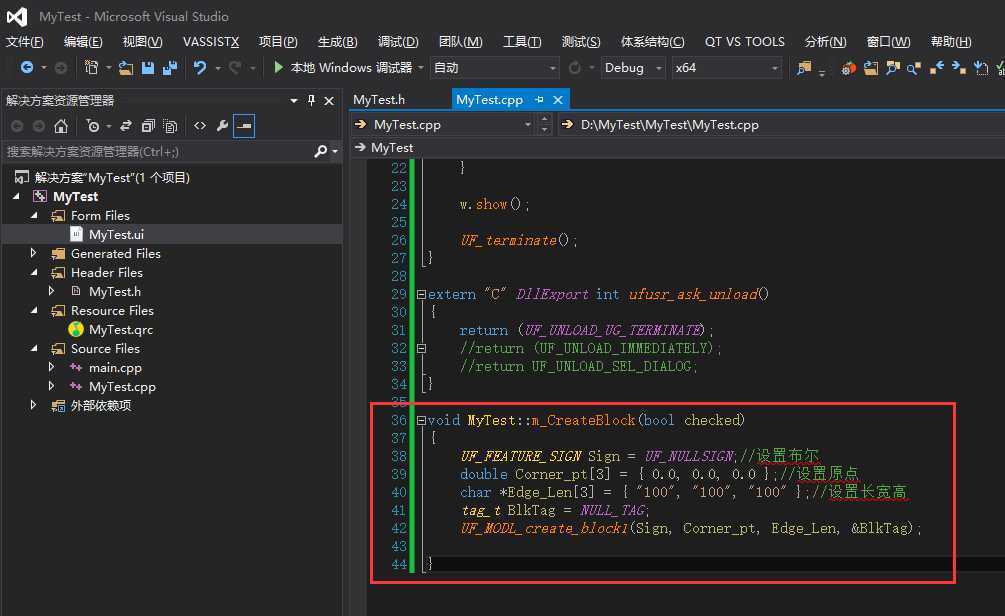Open the 文件(F) menu
The image size is (1005, 616).
24,42
